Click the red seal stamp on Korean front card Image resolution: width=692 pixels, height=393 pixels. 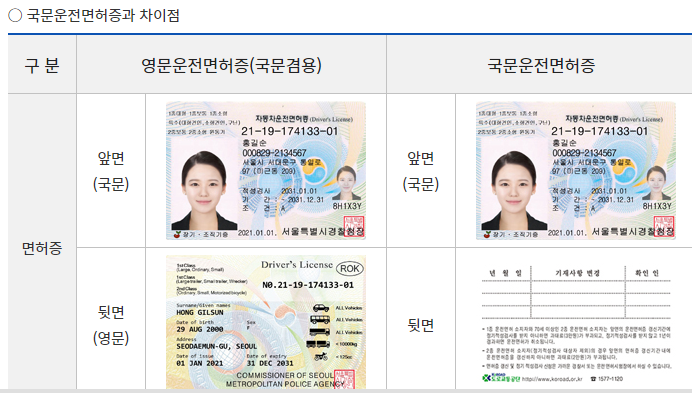[663, 227]
